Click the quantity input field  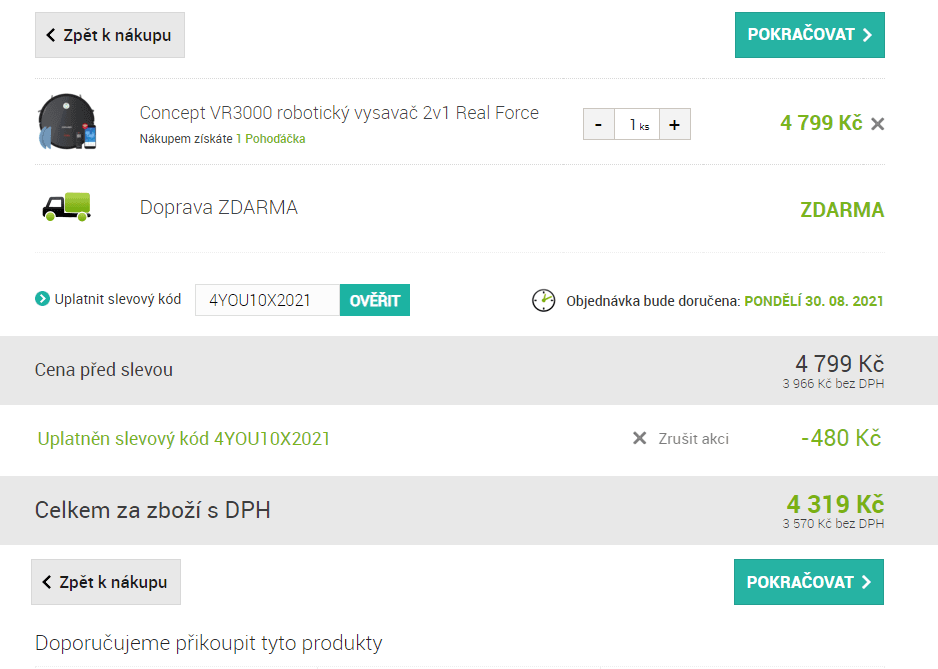click(636, 124)
